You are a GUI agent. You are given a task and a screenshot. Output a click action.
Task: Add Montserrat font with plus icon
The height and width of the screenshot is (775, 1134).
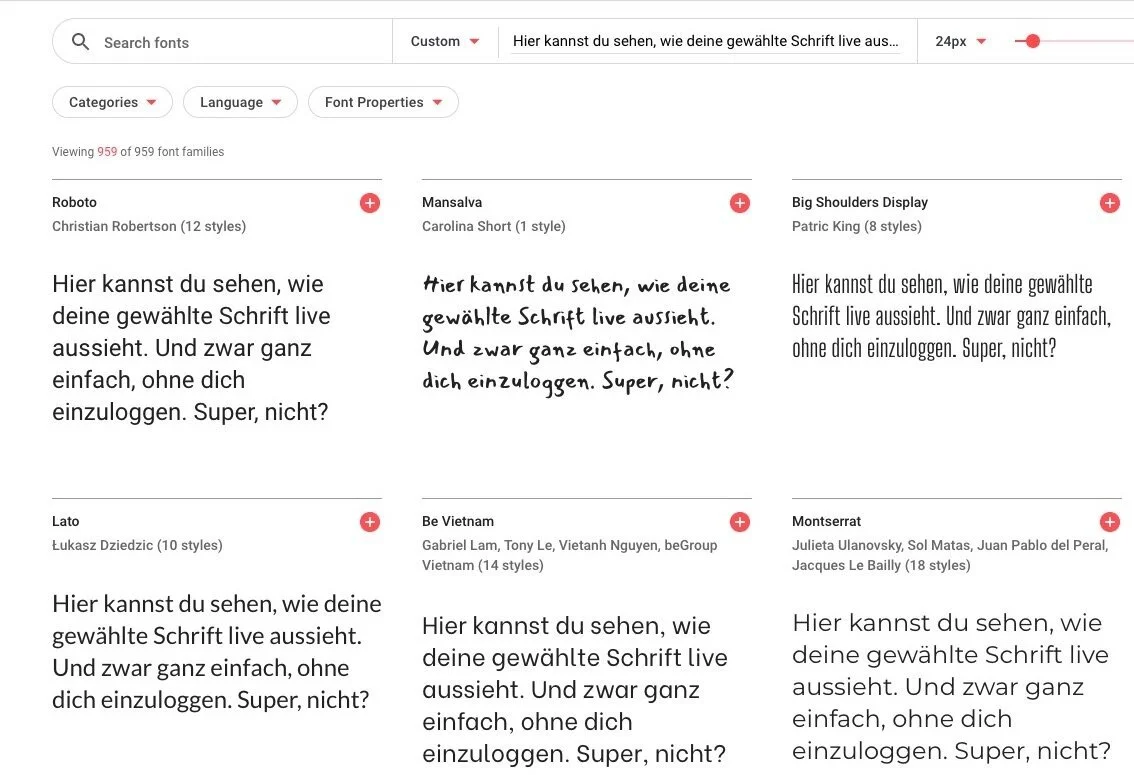click(x=1109, y=522)
